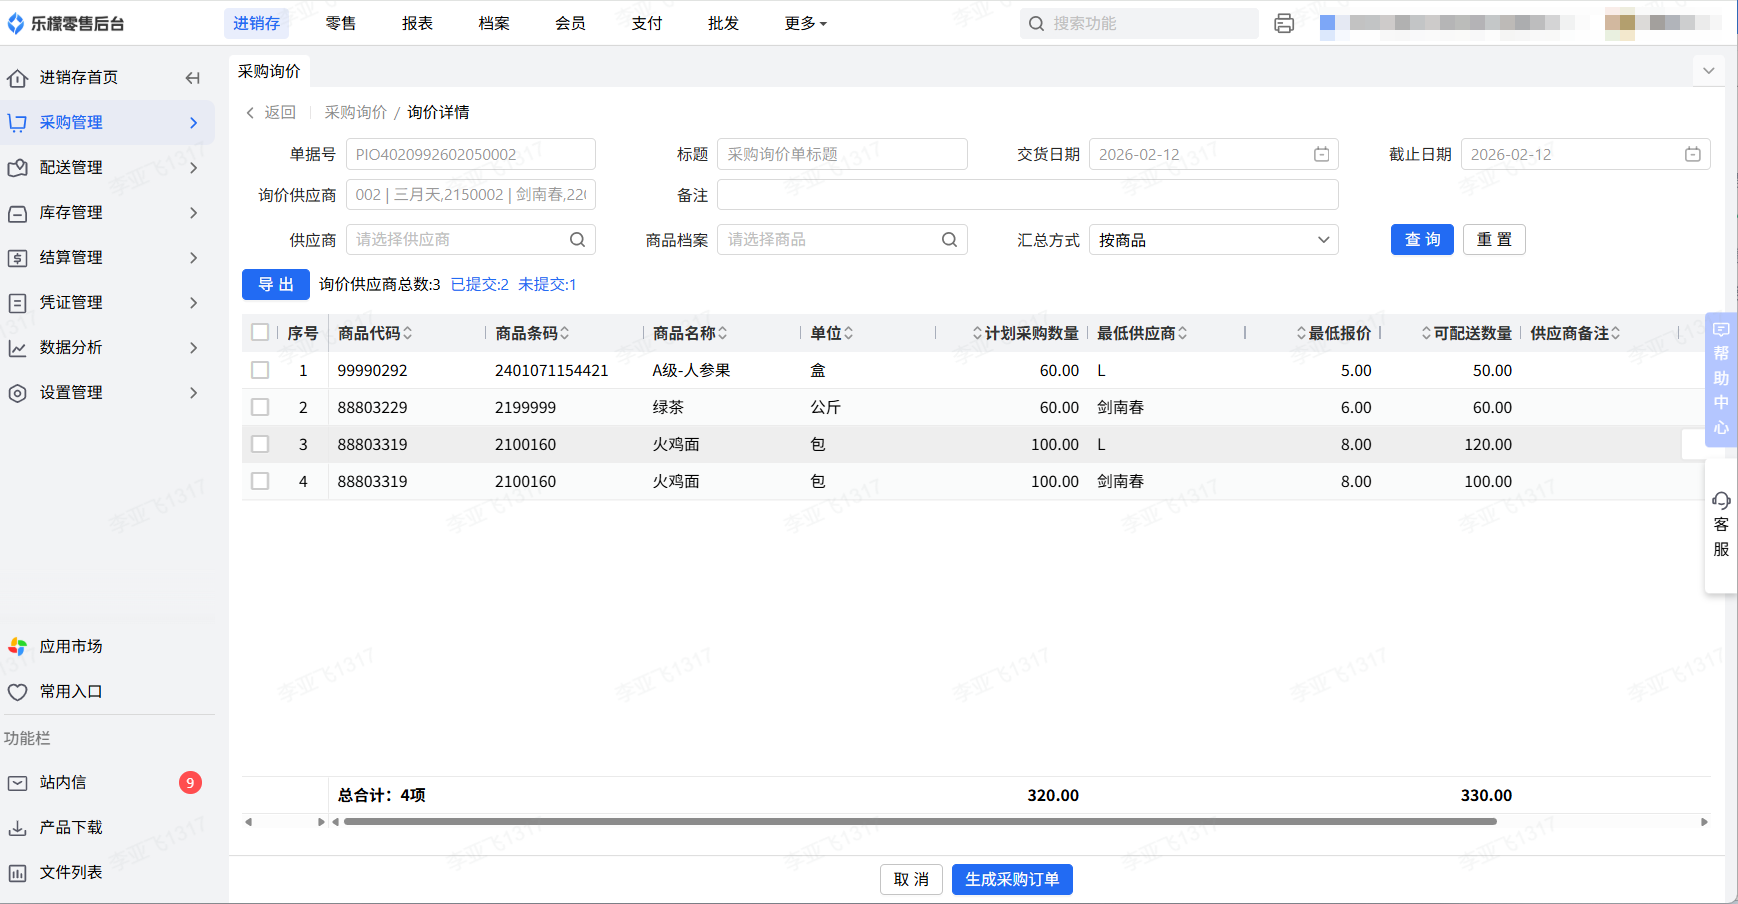Click the 生成采购订单 button
The image size is (1738, 904).
1011,879
